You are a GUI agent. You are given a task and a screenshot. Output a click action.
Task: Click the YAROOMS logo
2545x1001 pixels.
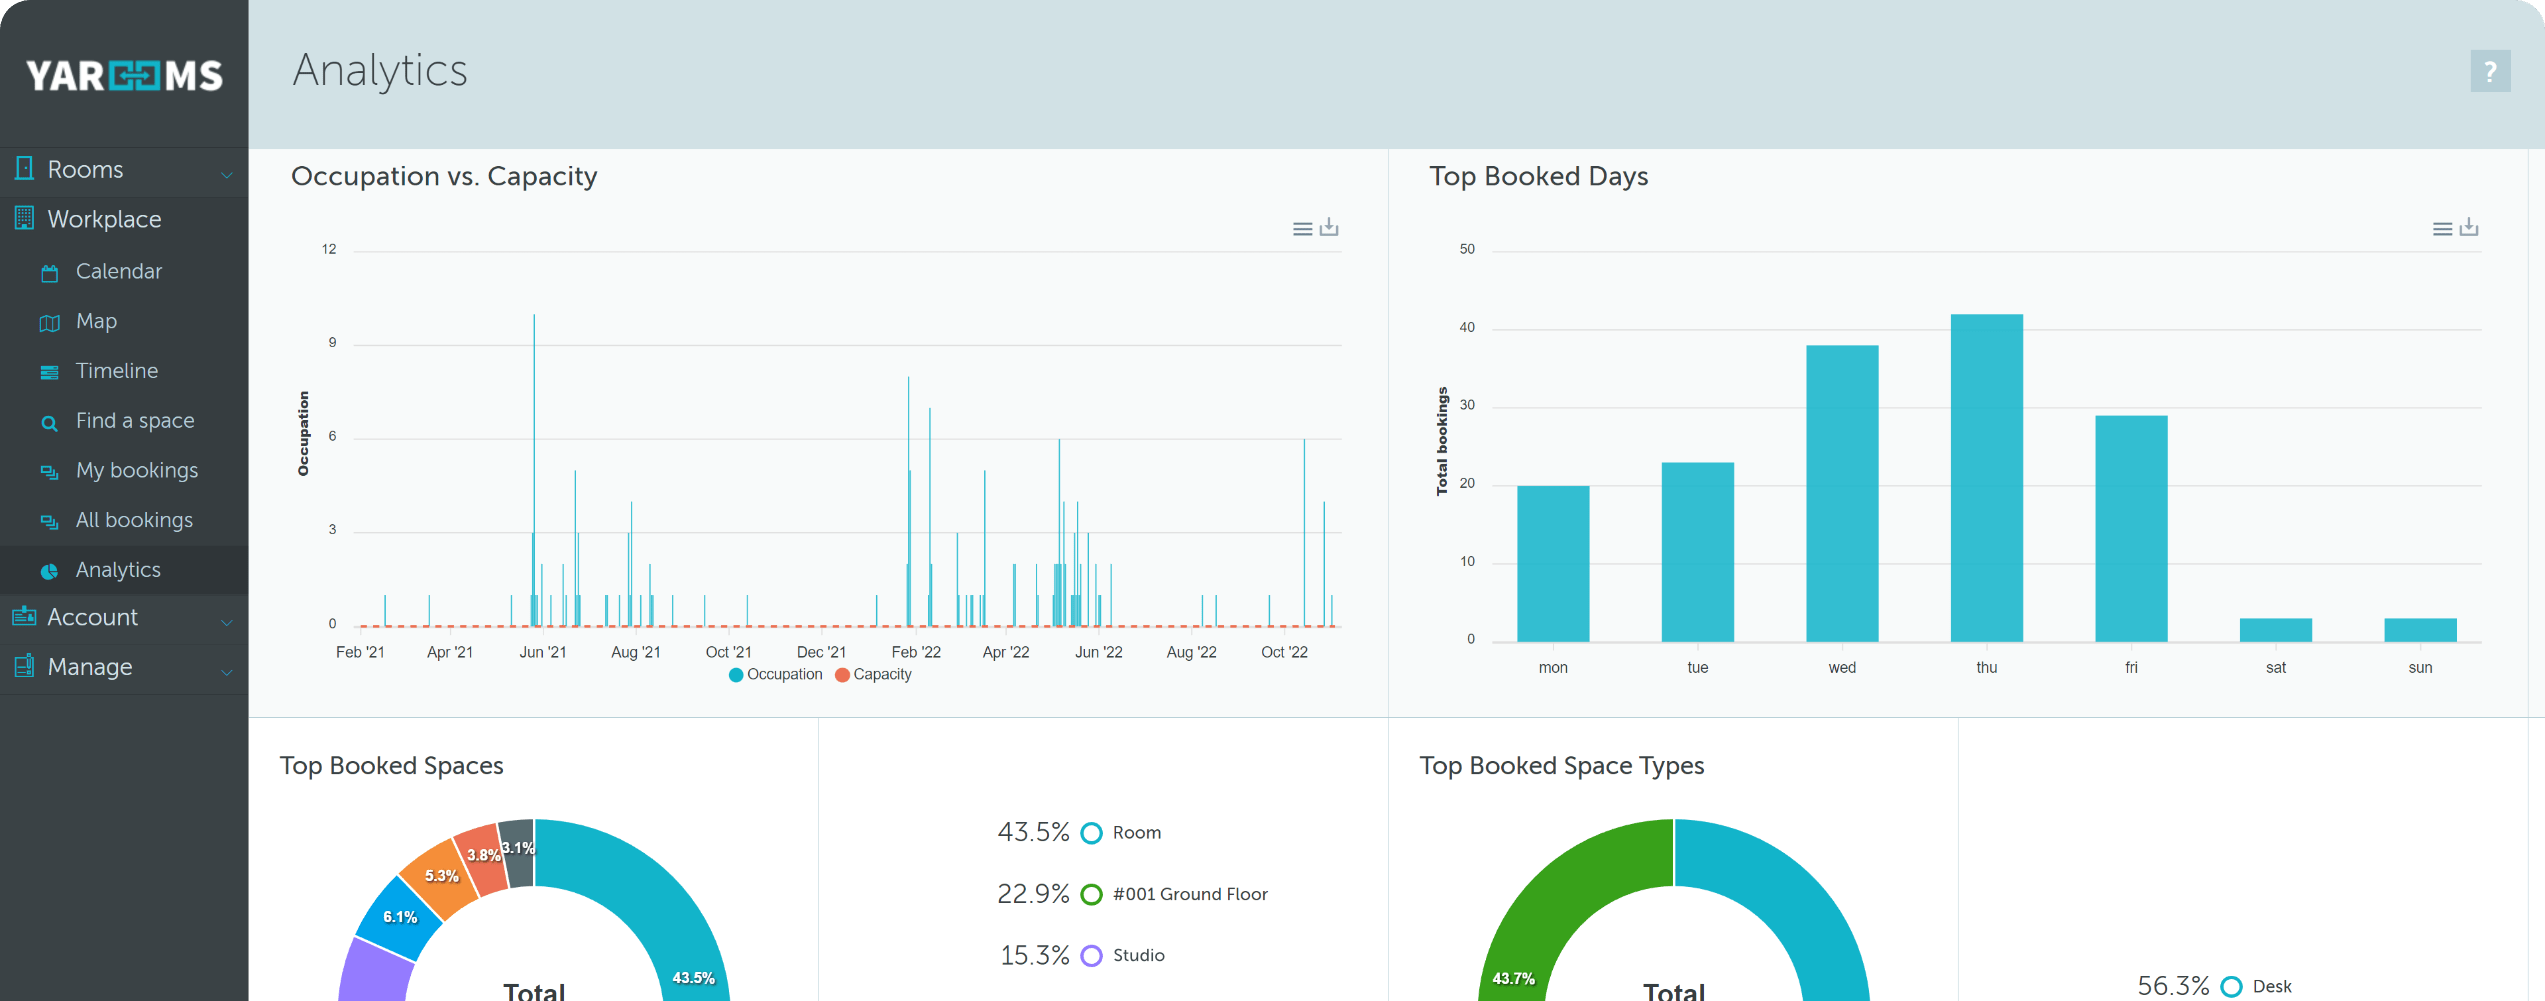pyautogui.click(x=124, y=75)
